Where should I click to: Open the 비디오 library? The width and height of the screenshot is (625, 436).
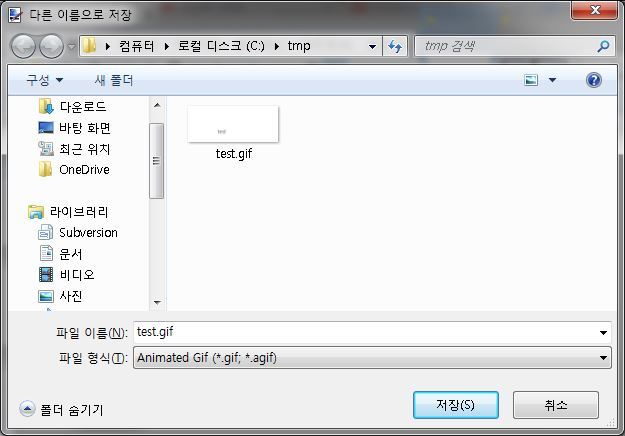[77, 275]
